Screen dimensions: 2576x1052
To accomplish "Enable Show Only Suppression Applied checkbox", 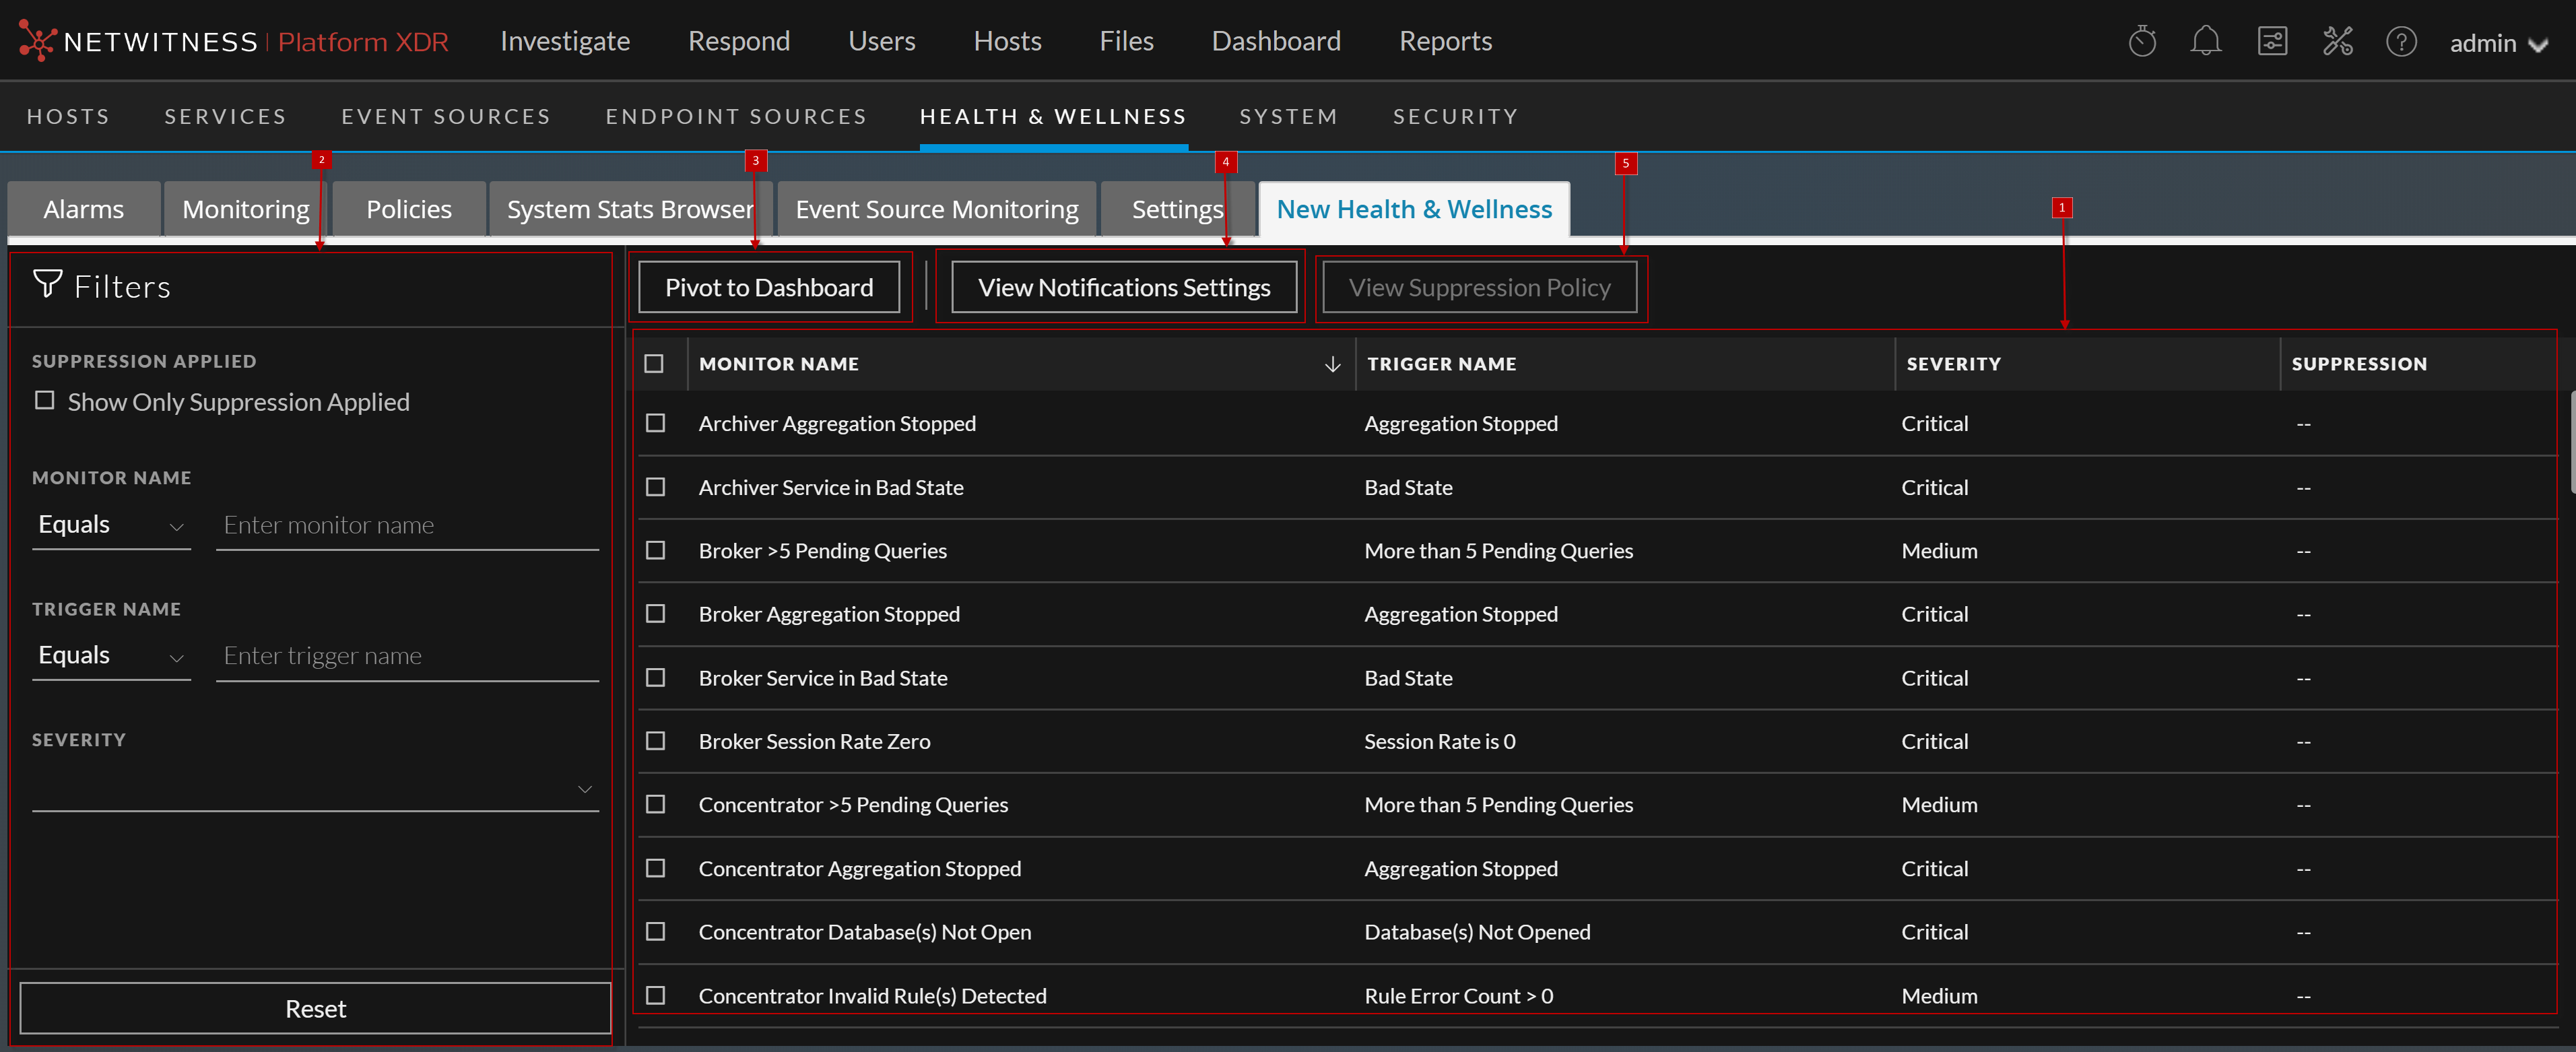I will tap(45, 401).
